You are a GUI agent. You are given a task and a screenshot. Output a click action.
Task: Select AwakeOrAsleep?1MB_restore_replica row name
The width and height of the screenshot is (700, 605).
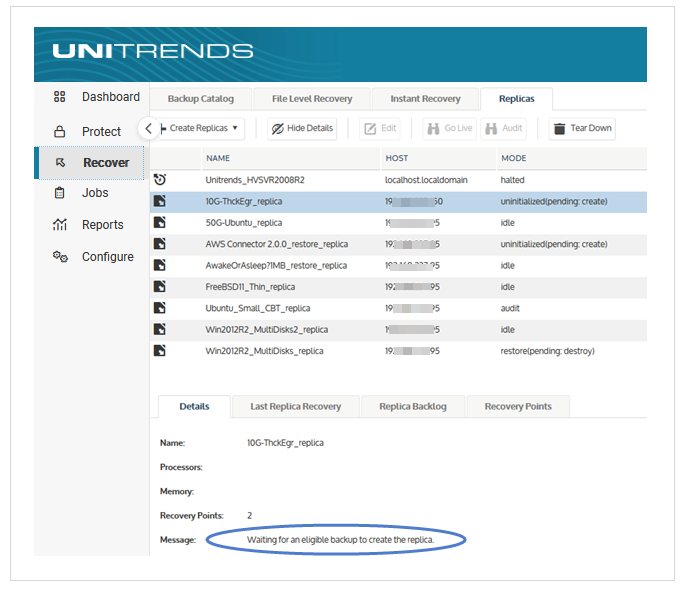276,266
